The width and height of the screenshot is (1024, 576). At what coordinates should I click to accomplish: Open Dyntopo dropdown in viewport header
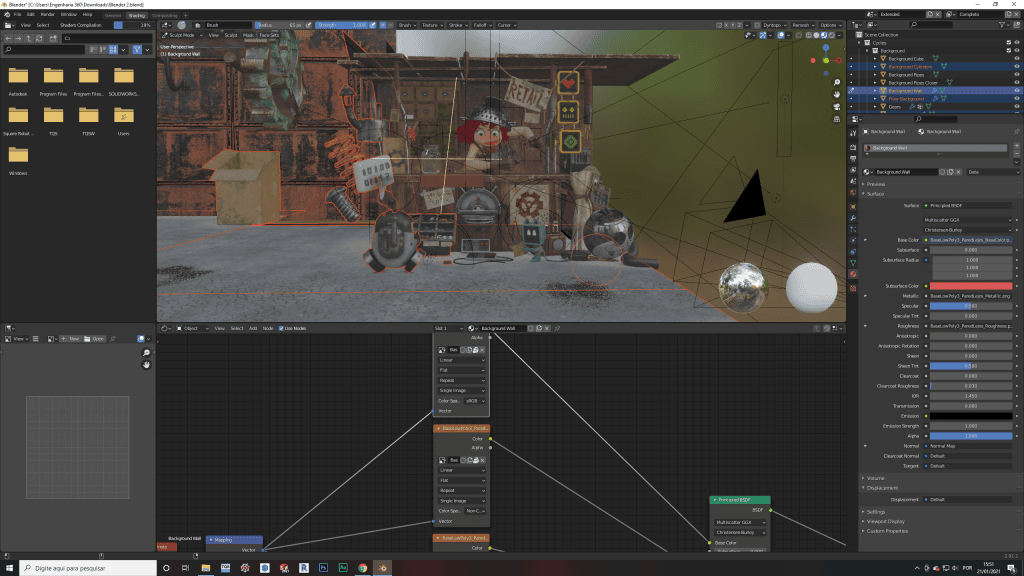(775, 25)
